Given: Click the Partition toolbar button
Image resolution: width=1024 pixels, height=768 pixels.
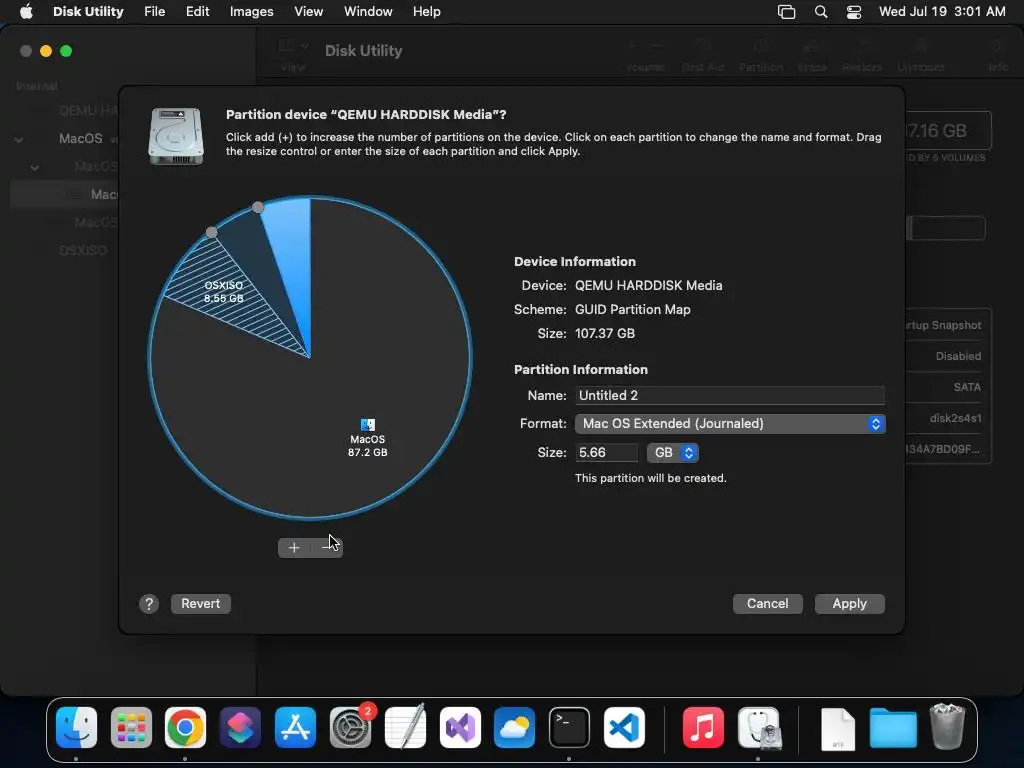Looking at the screenshot, I should (x=761, y=54).
